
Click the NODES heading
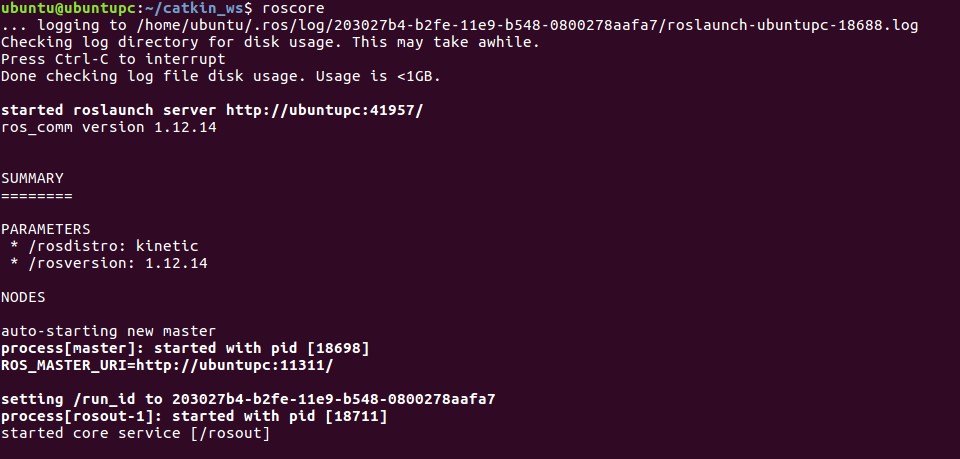tap(23, 297)
